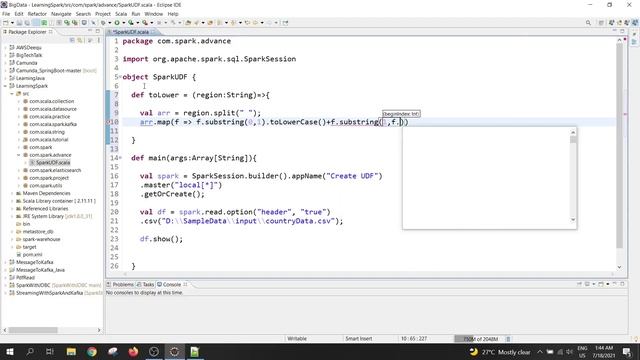640x360 pixels.
Task: Expand the AWSDeequ project
Action: 5,48
